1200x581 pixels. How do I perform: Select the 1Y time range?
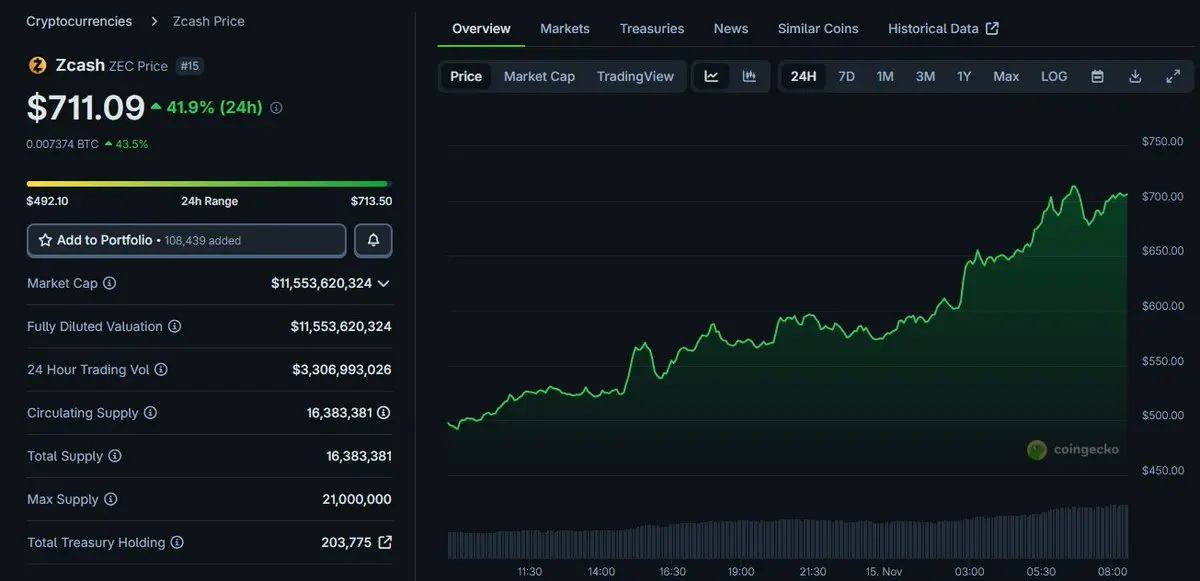tap(964, 76)
